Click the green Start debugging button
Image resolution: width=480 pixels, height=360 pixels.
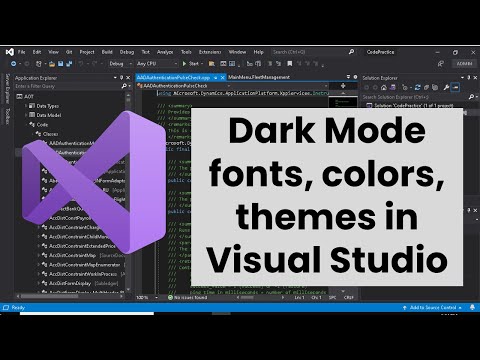click(190, 63)
